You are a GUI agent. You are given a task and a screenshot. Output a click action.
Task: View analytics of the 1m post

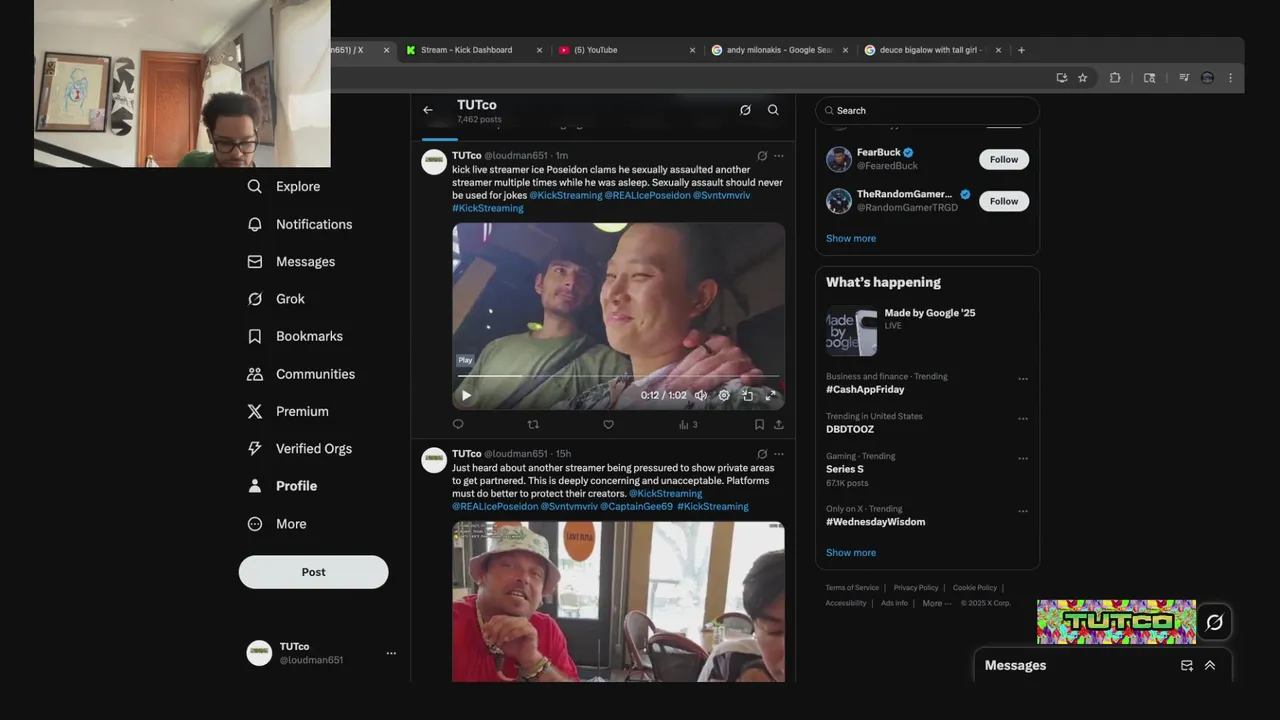click(688, 424)
